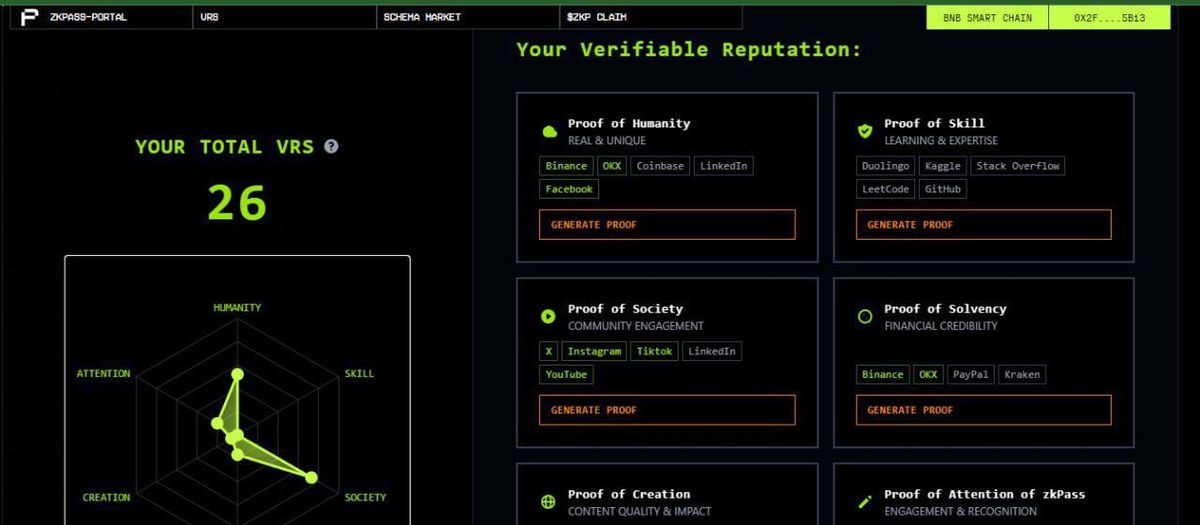Click the wallet address 0x2F....5B13 button
1200x525 pixels.
tap(1109, 18)
